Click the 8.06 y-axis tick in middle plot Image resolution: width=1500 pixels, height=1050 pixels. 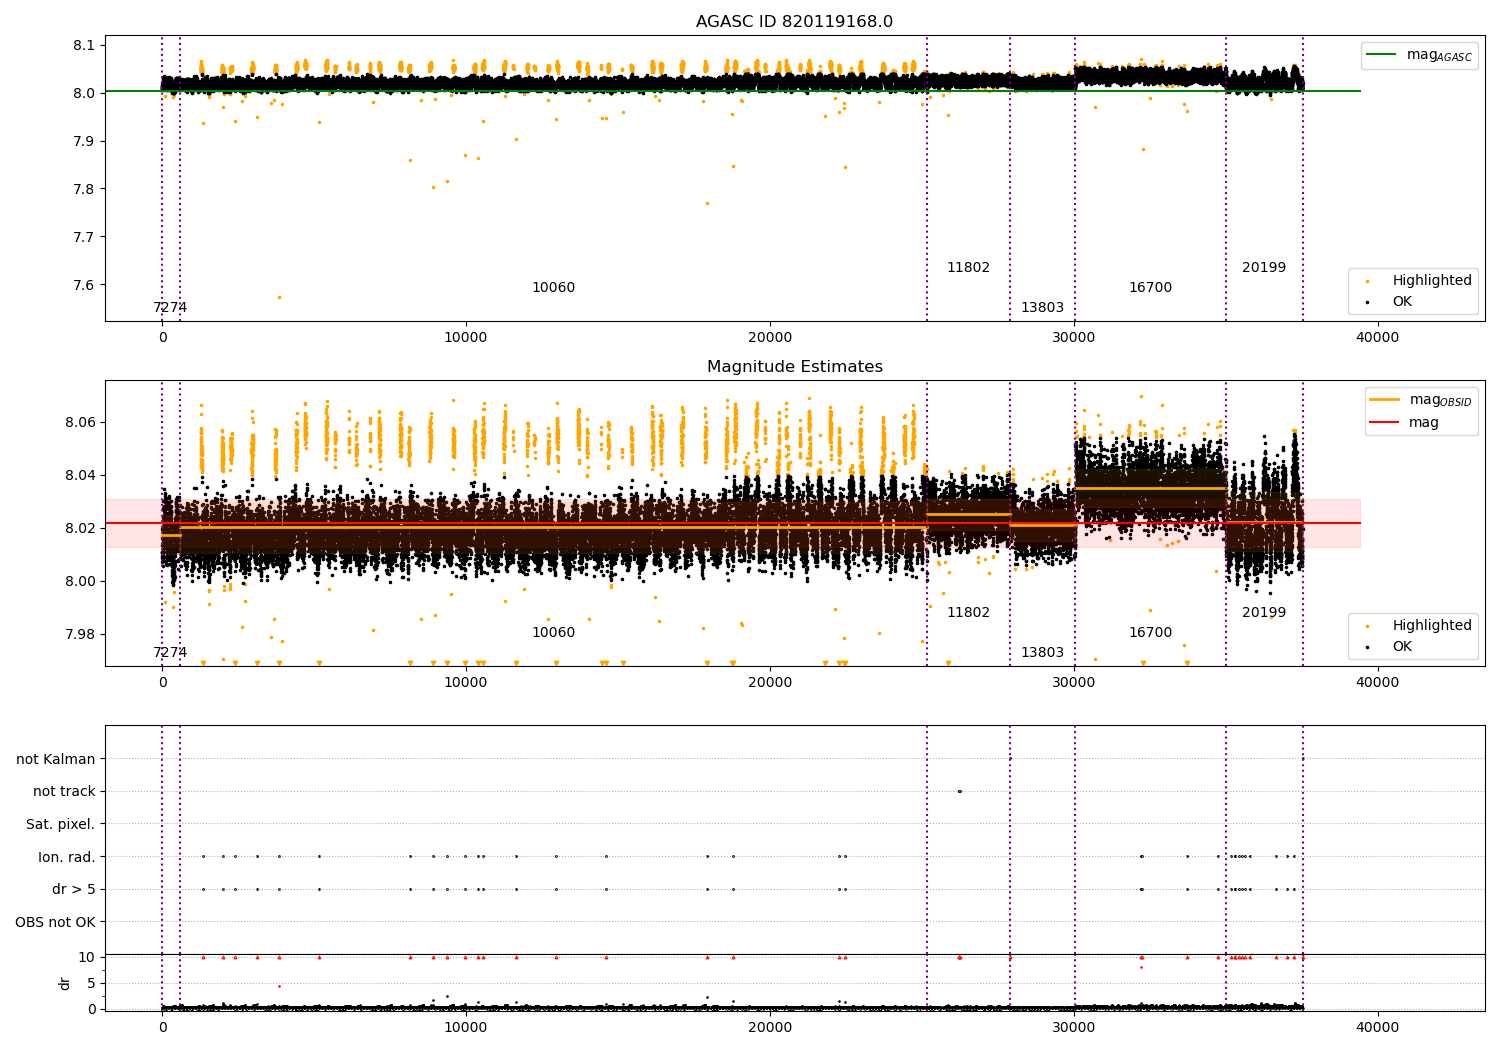(80, 422)
